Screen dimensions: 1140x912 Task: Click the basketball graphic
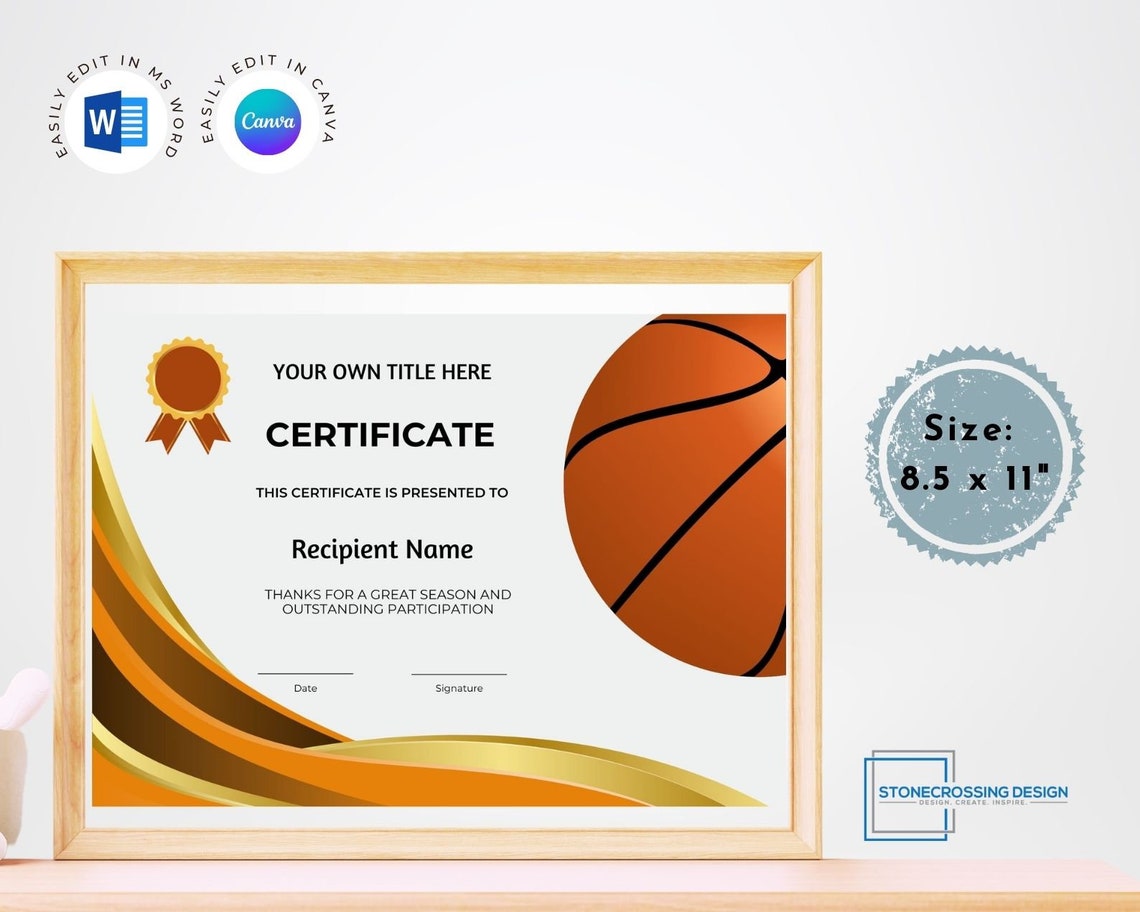[680, 490]
